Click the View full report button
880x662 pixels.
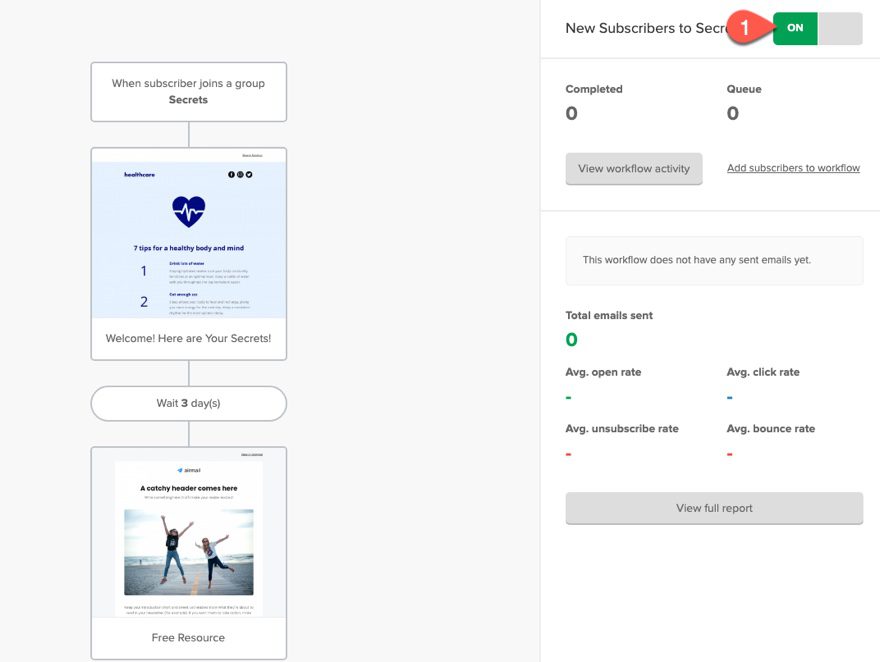pyautogui.click(x=713, y=508)
